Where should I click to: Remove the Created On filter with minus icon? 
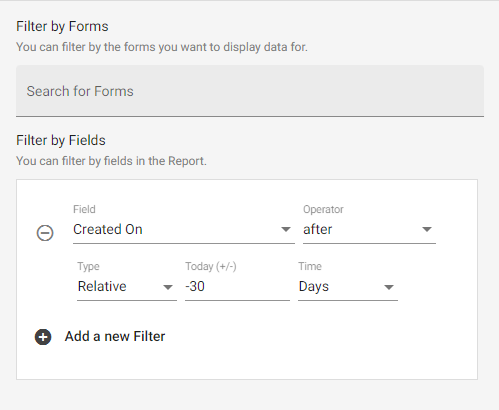[x=45, y=233]
